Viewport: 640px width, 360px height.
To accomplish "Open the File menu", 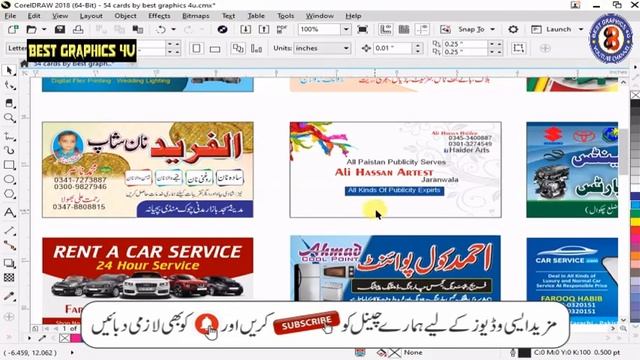I will [10, 16].
